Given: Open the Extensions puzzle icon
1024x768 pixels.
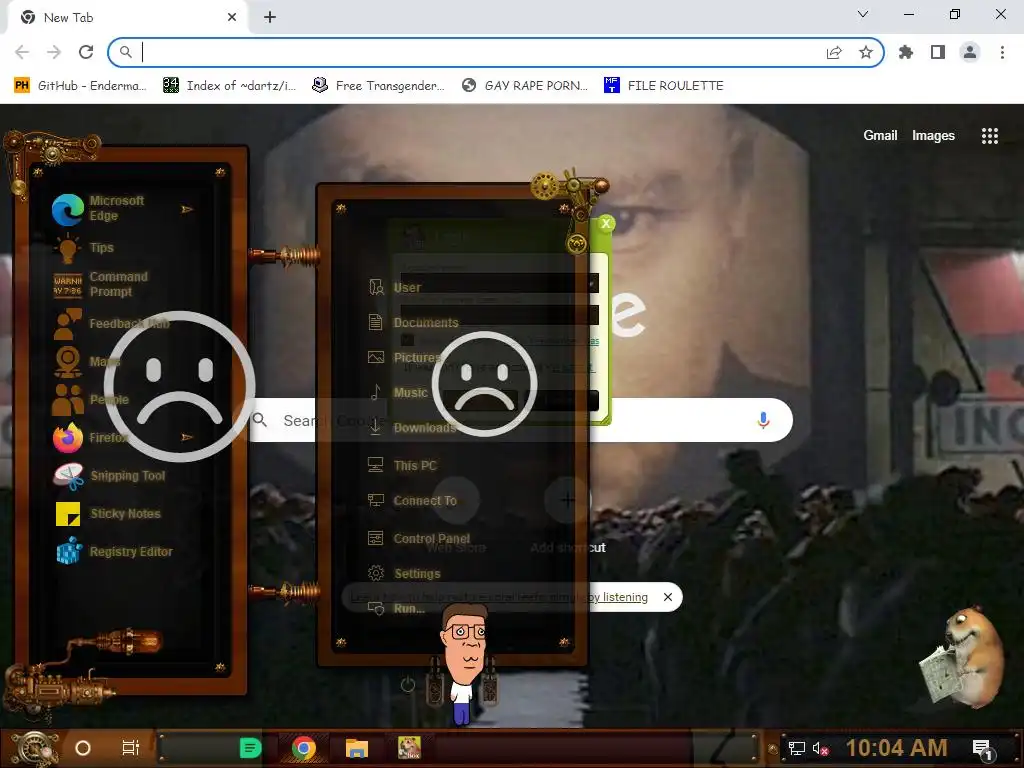Looking at the screenshot, I should tap(906, 52).
